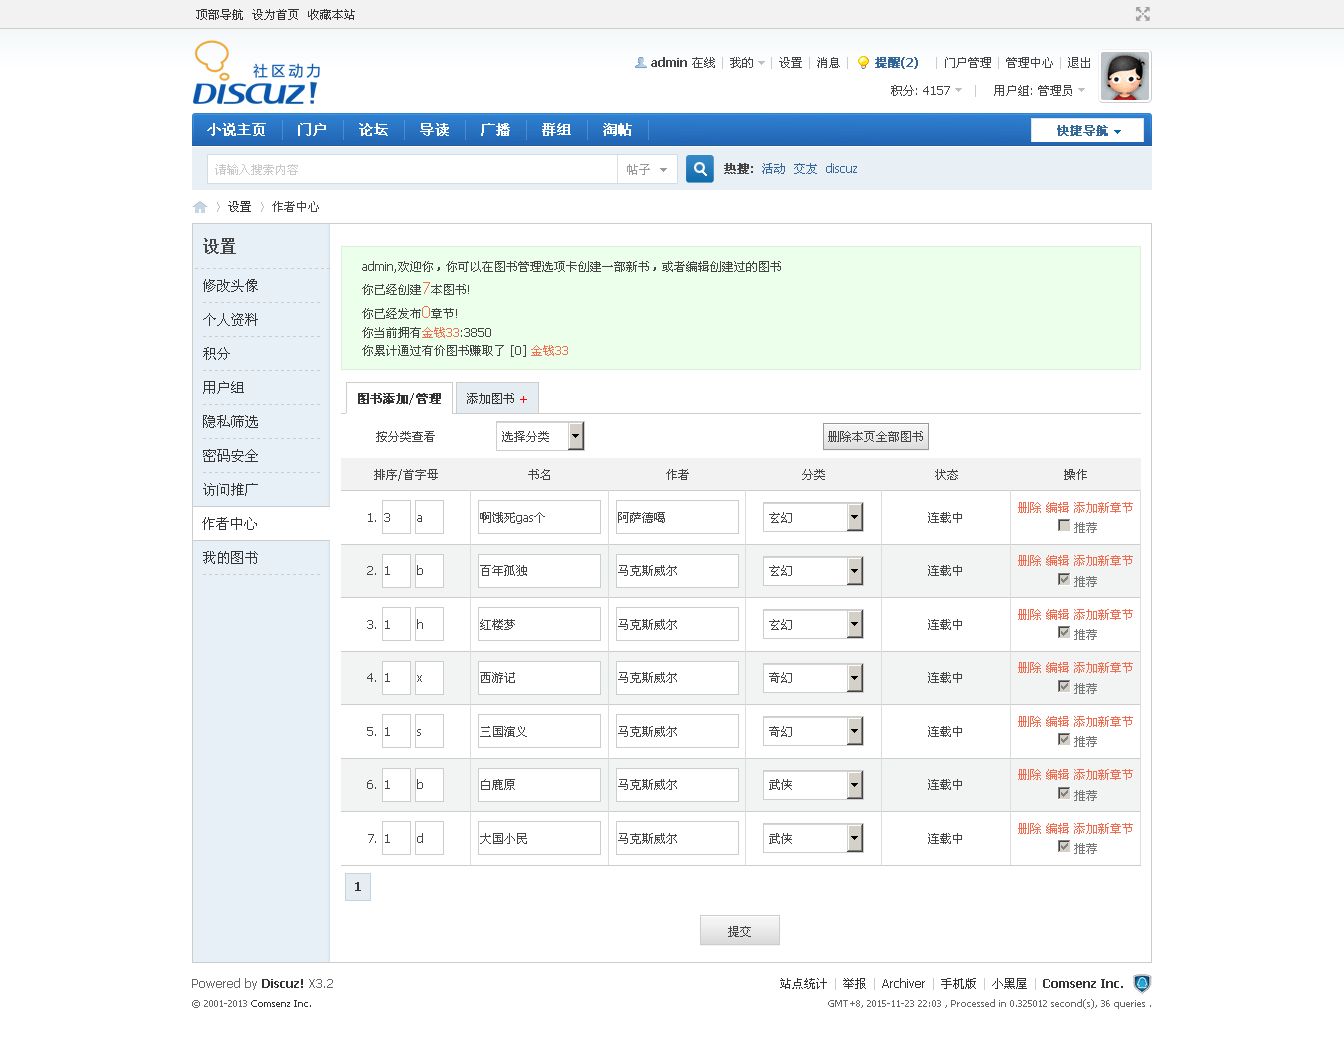Select 个人资料 in the settings sidebar
This screenshot has height=1062, width=1344.
230,320
